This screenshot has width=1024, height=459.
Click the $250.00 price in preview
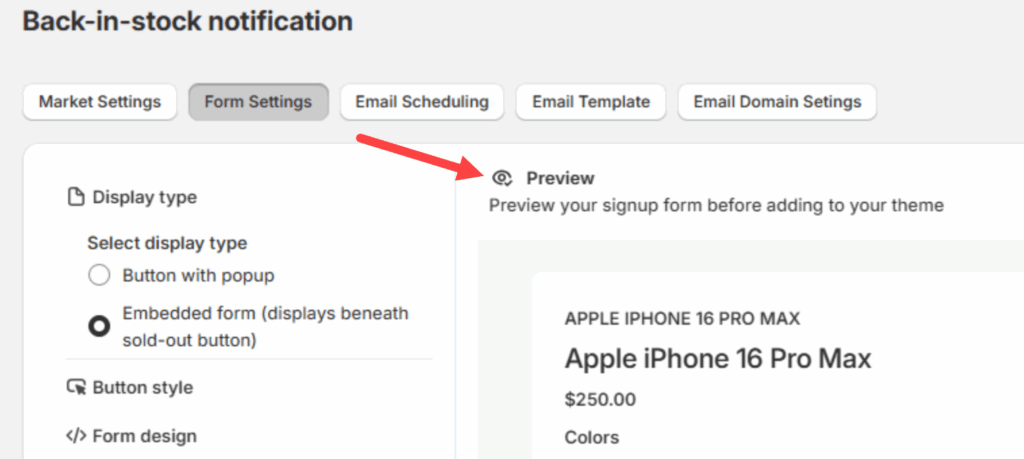(600, 400)
